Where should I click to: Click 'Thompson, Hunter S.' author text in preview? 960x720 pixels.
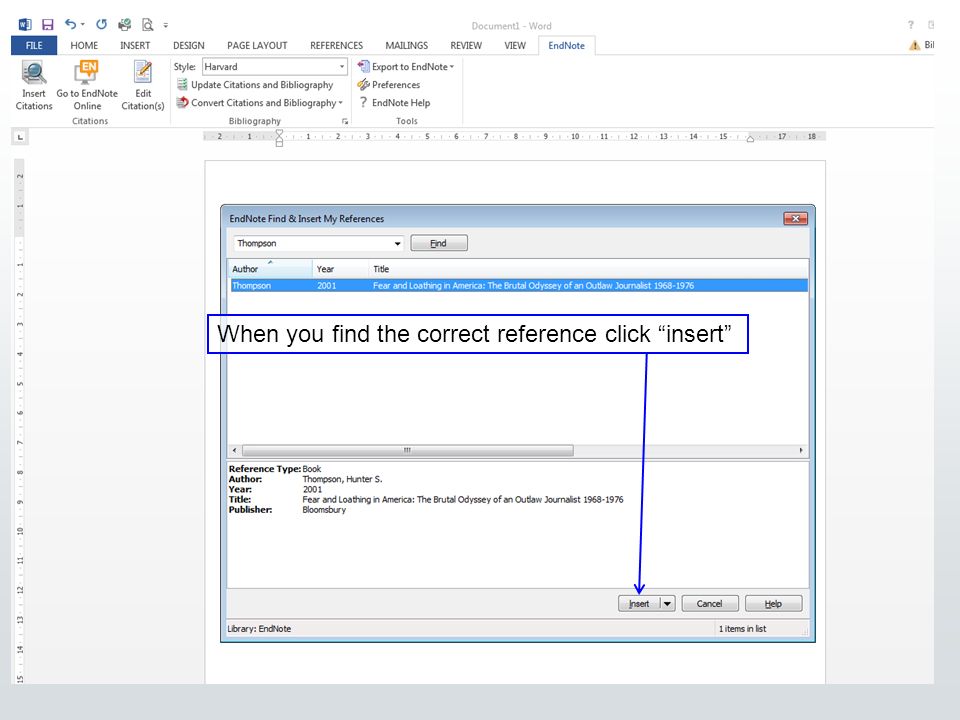pyautogui.click(x=342, y=479)
